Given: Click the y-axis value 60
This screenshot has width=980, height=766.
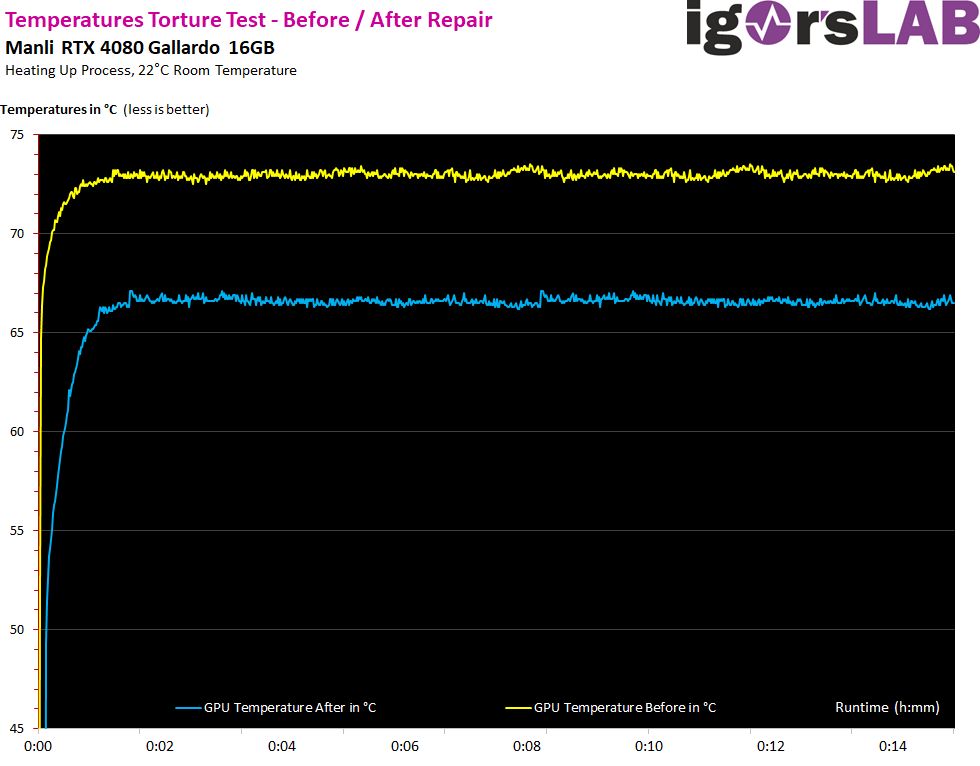Looking at the screenshot, I should [x=17, y=432].
